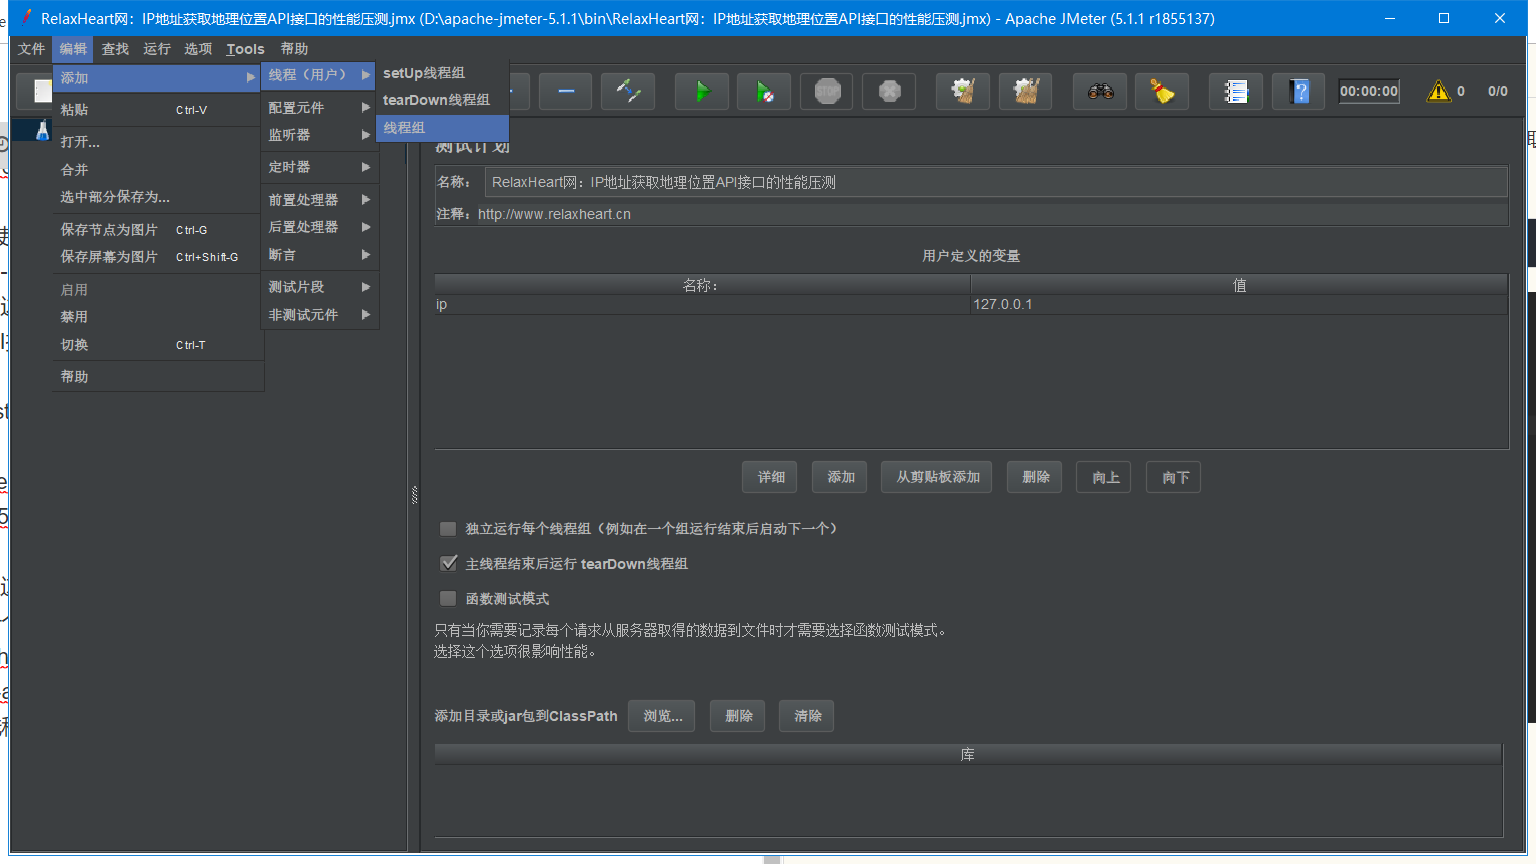Select the ip variable name cell
This screenshot has width=1536, height=864.
coord(702,304)
